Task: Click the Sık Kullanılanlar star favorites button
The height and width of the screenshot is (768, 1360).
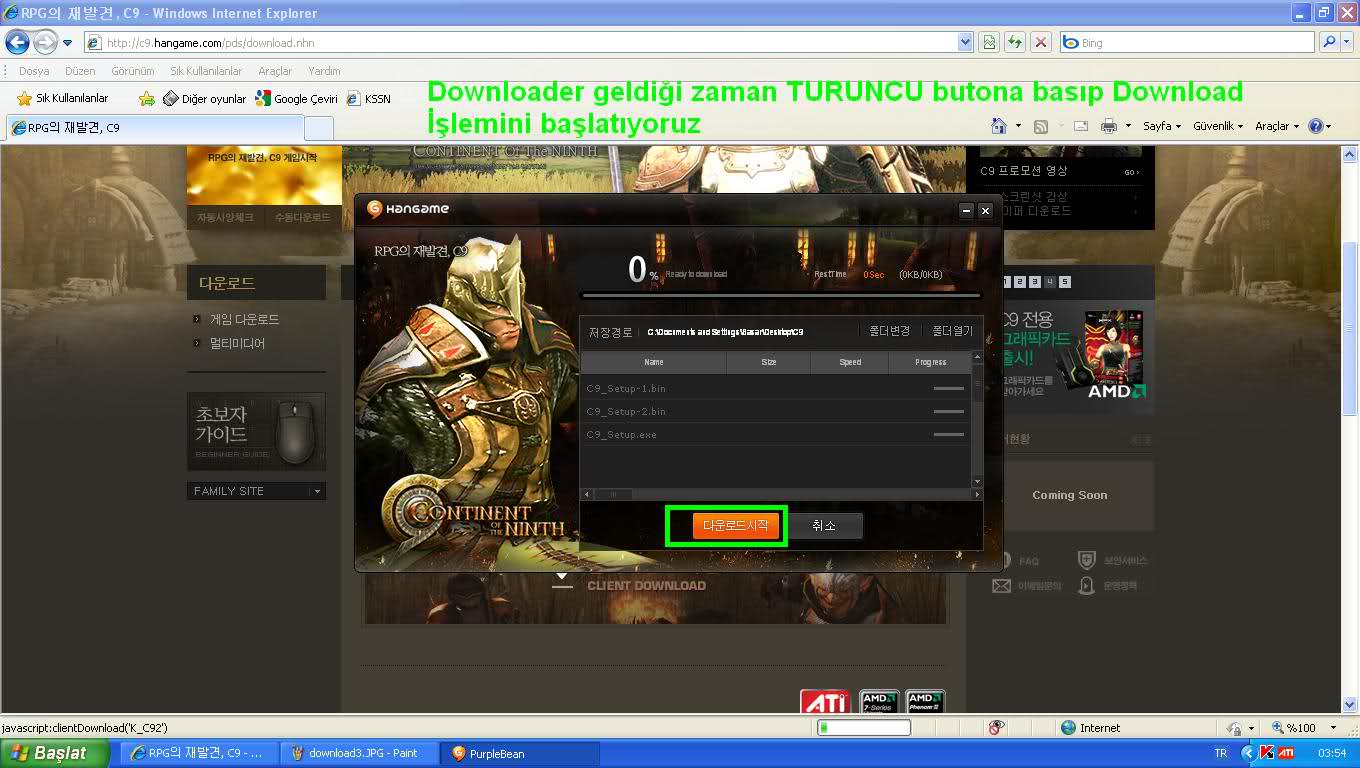Action: coord(62,98)
